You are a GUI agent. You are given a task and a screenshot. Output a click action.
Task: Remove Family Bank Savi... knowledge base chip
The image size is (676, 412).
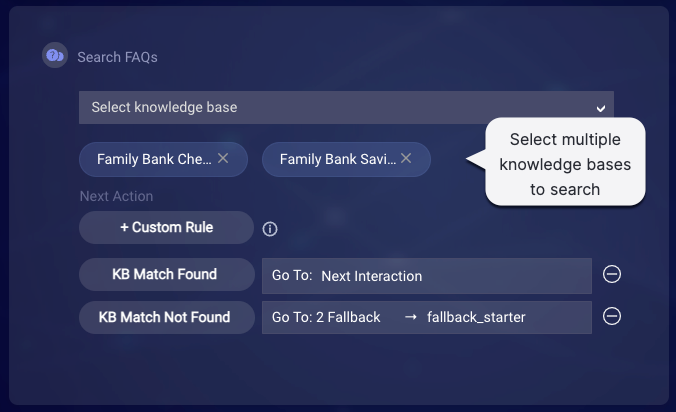point(406,159)
